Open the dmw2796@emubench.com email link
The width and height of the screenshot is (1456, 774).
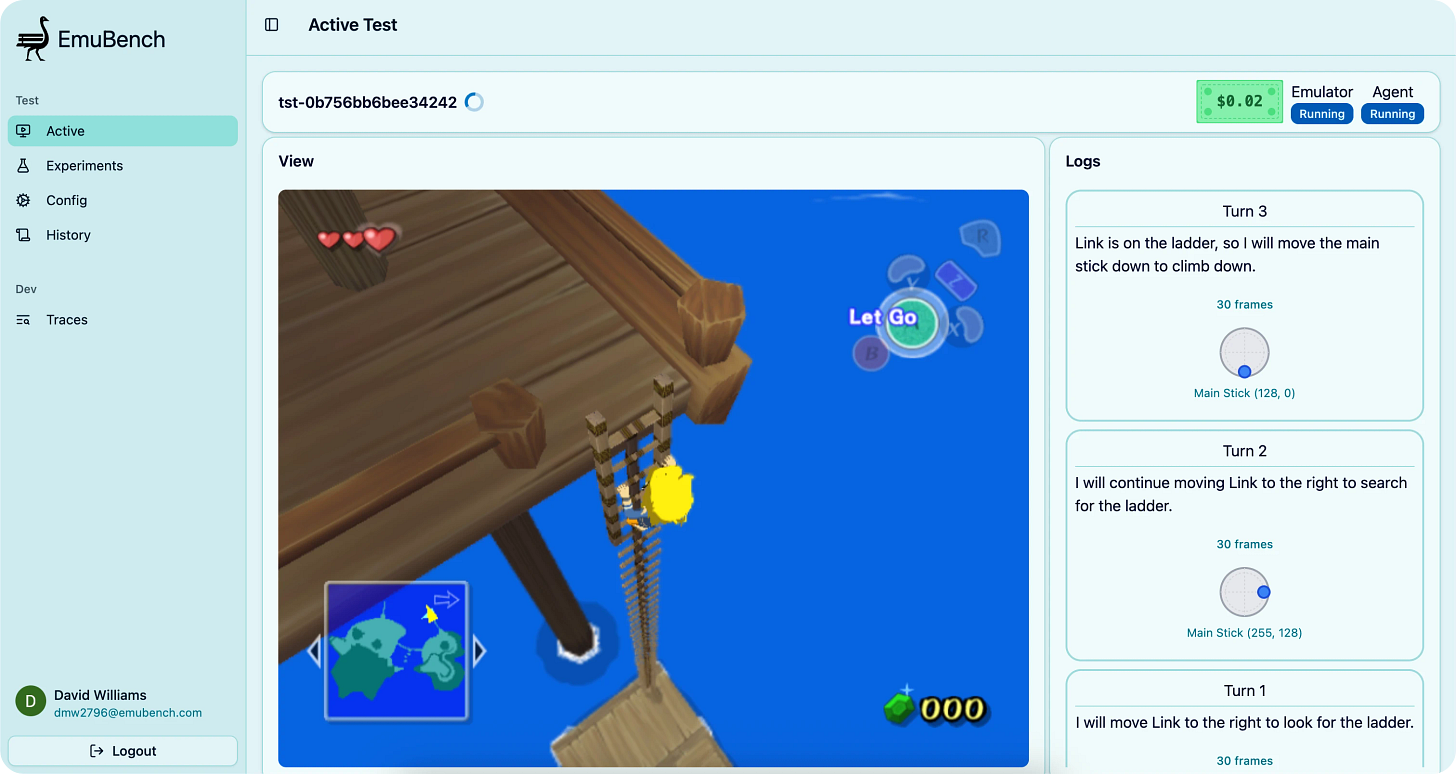(128, 713)
